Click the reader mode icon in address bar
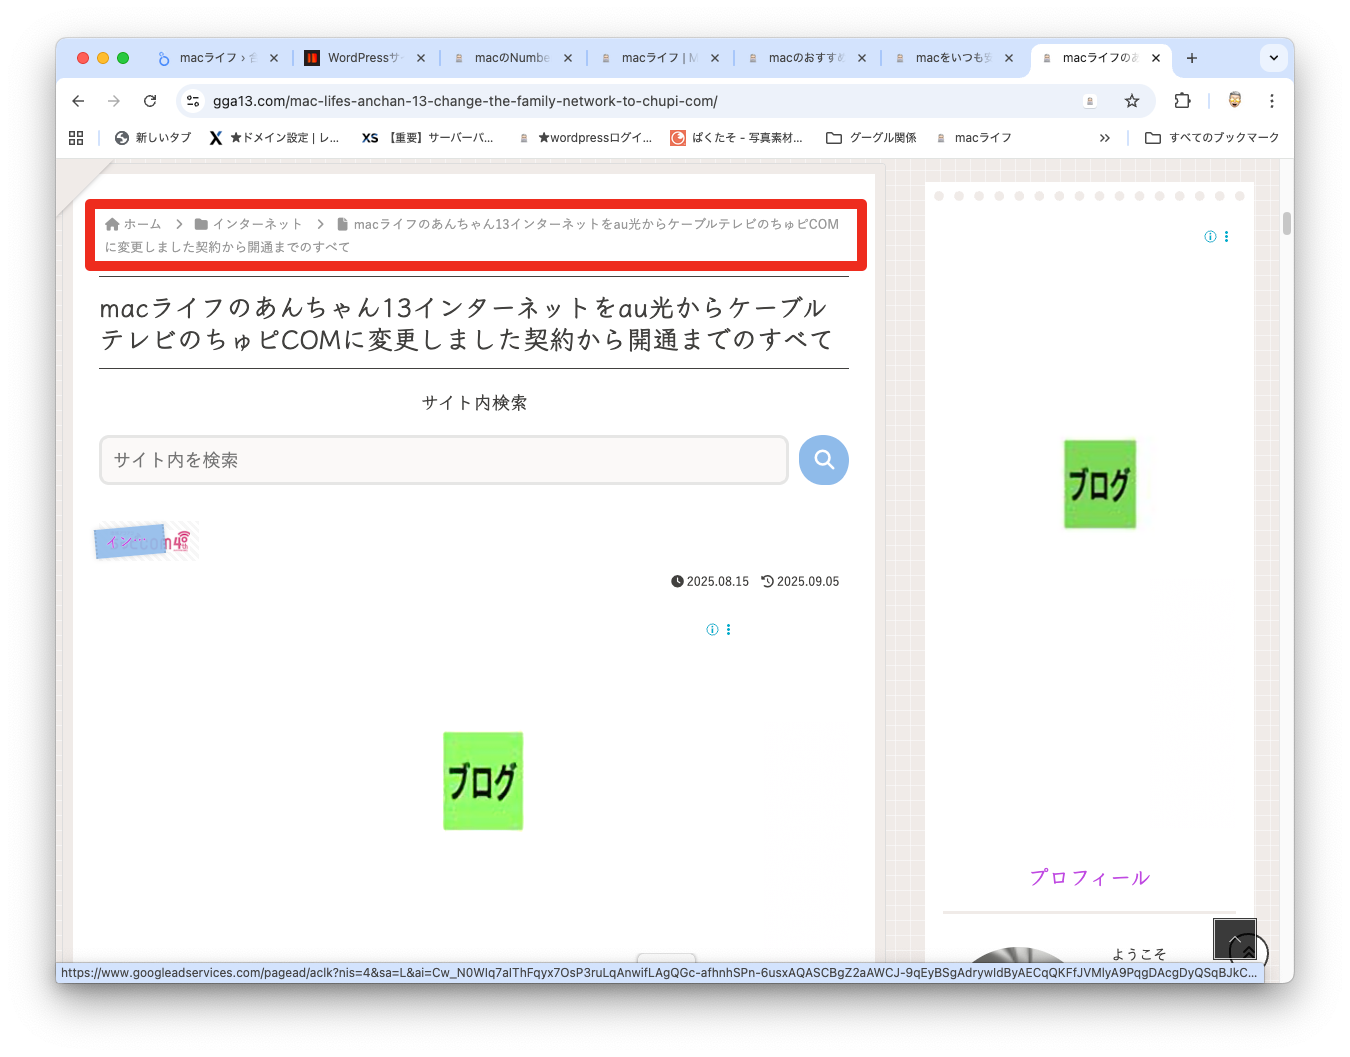Viewport: 1350px width, 1057px height. pyautogui.click(x=1090, y=101)
